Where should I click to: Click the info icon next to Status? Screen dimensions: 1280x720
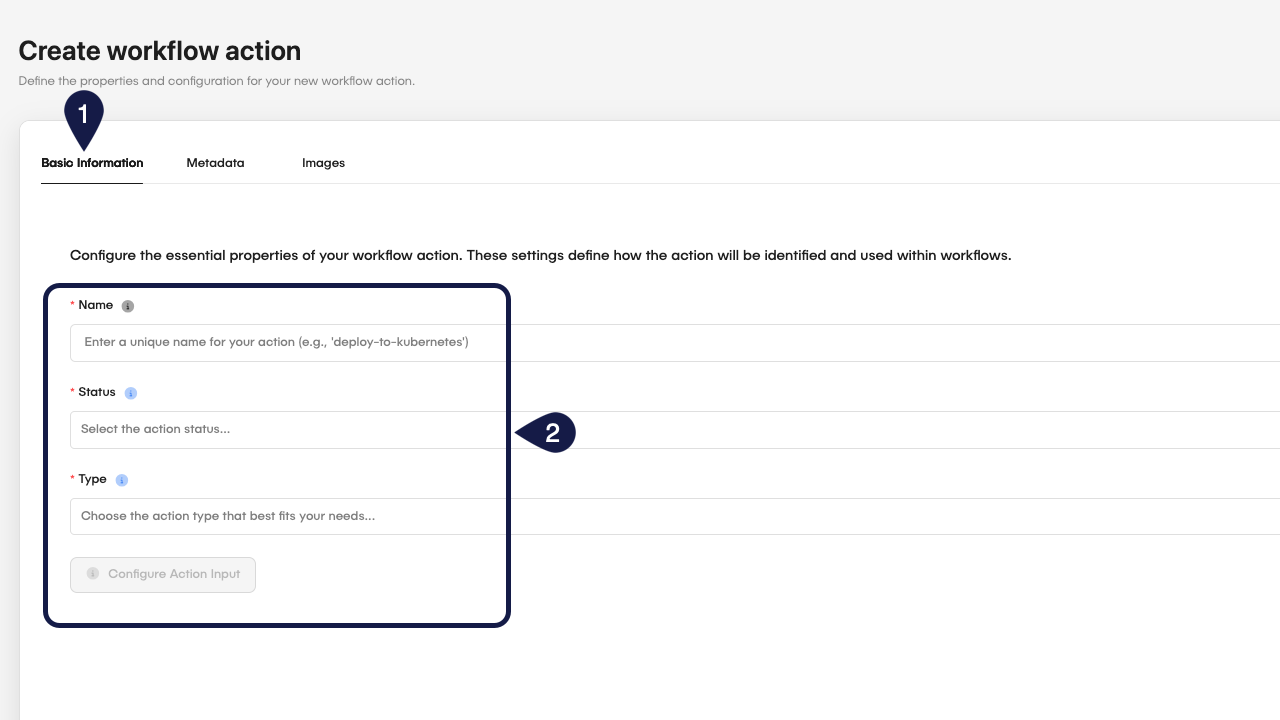[x=131, y=393]
